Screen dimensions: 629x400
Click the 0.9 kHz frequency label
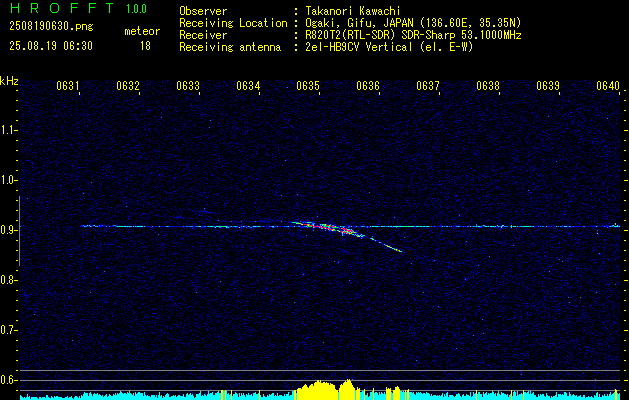coord(8,230)
